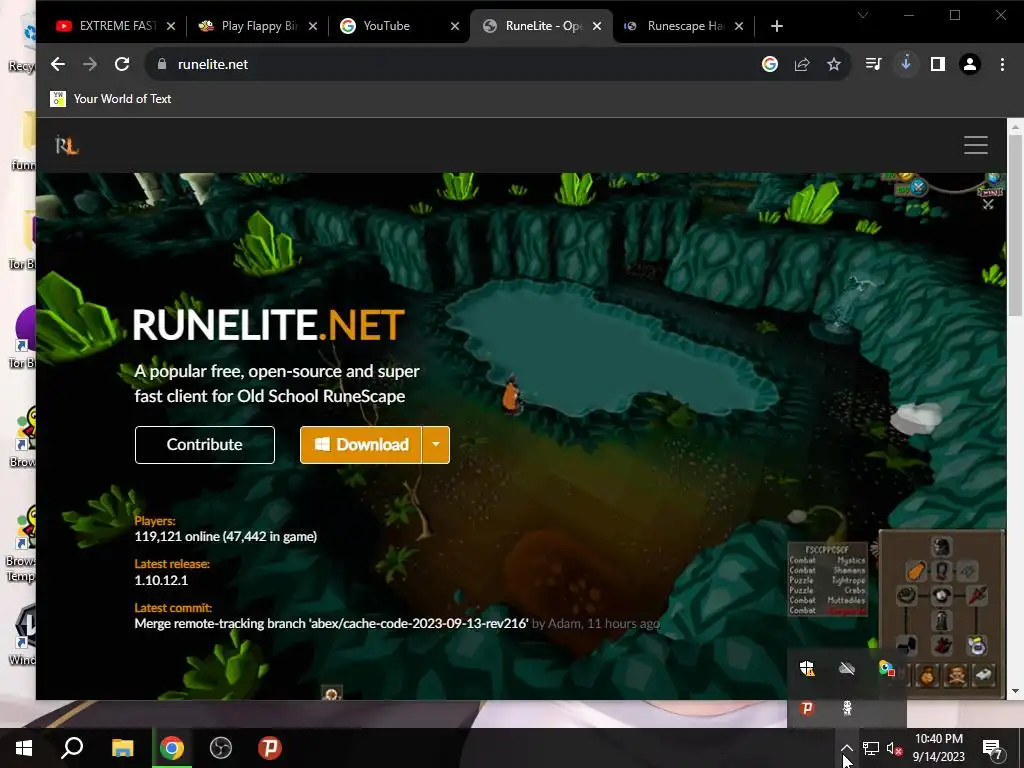Go back to the previous page

click(57, 64)
